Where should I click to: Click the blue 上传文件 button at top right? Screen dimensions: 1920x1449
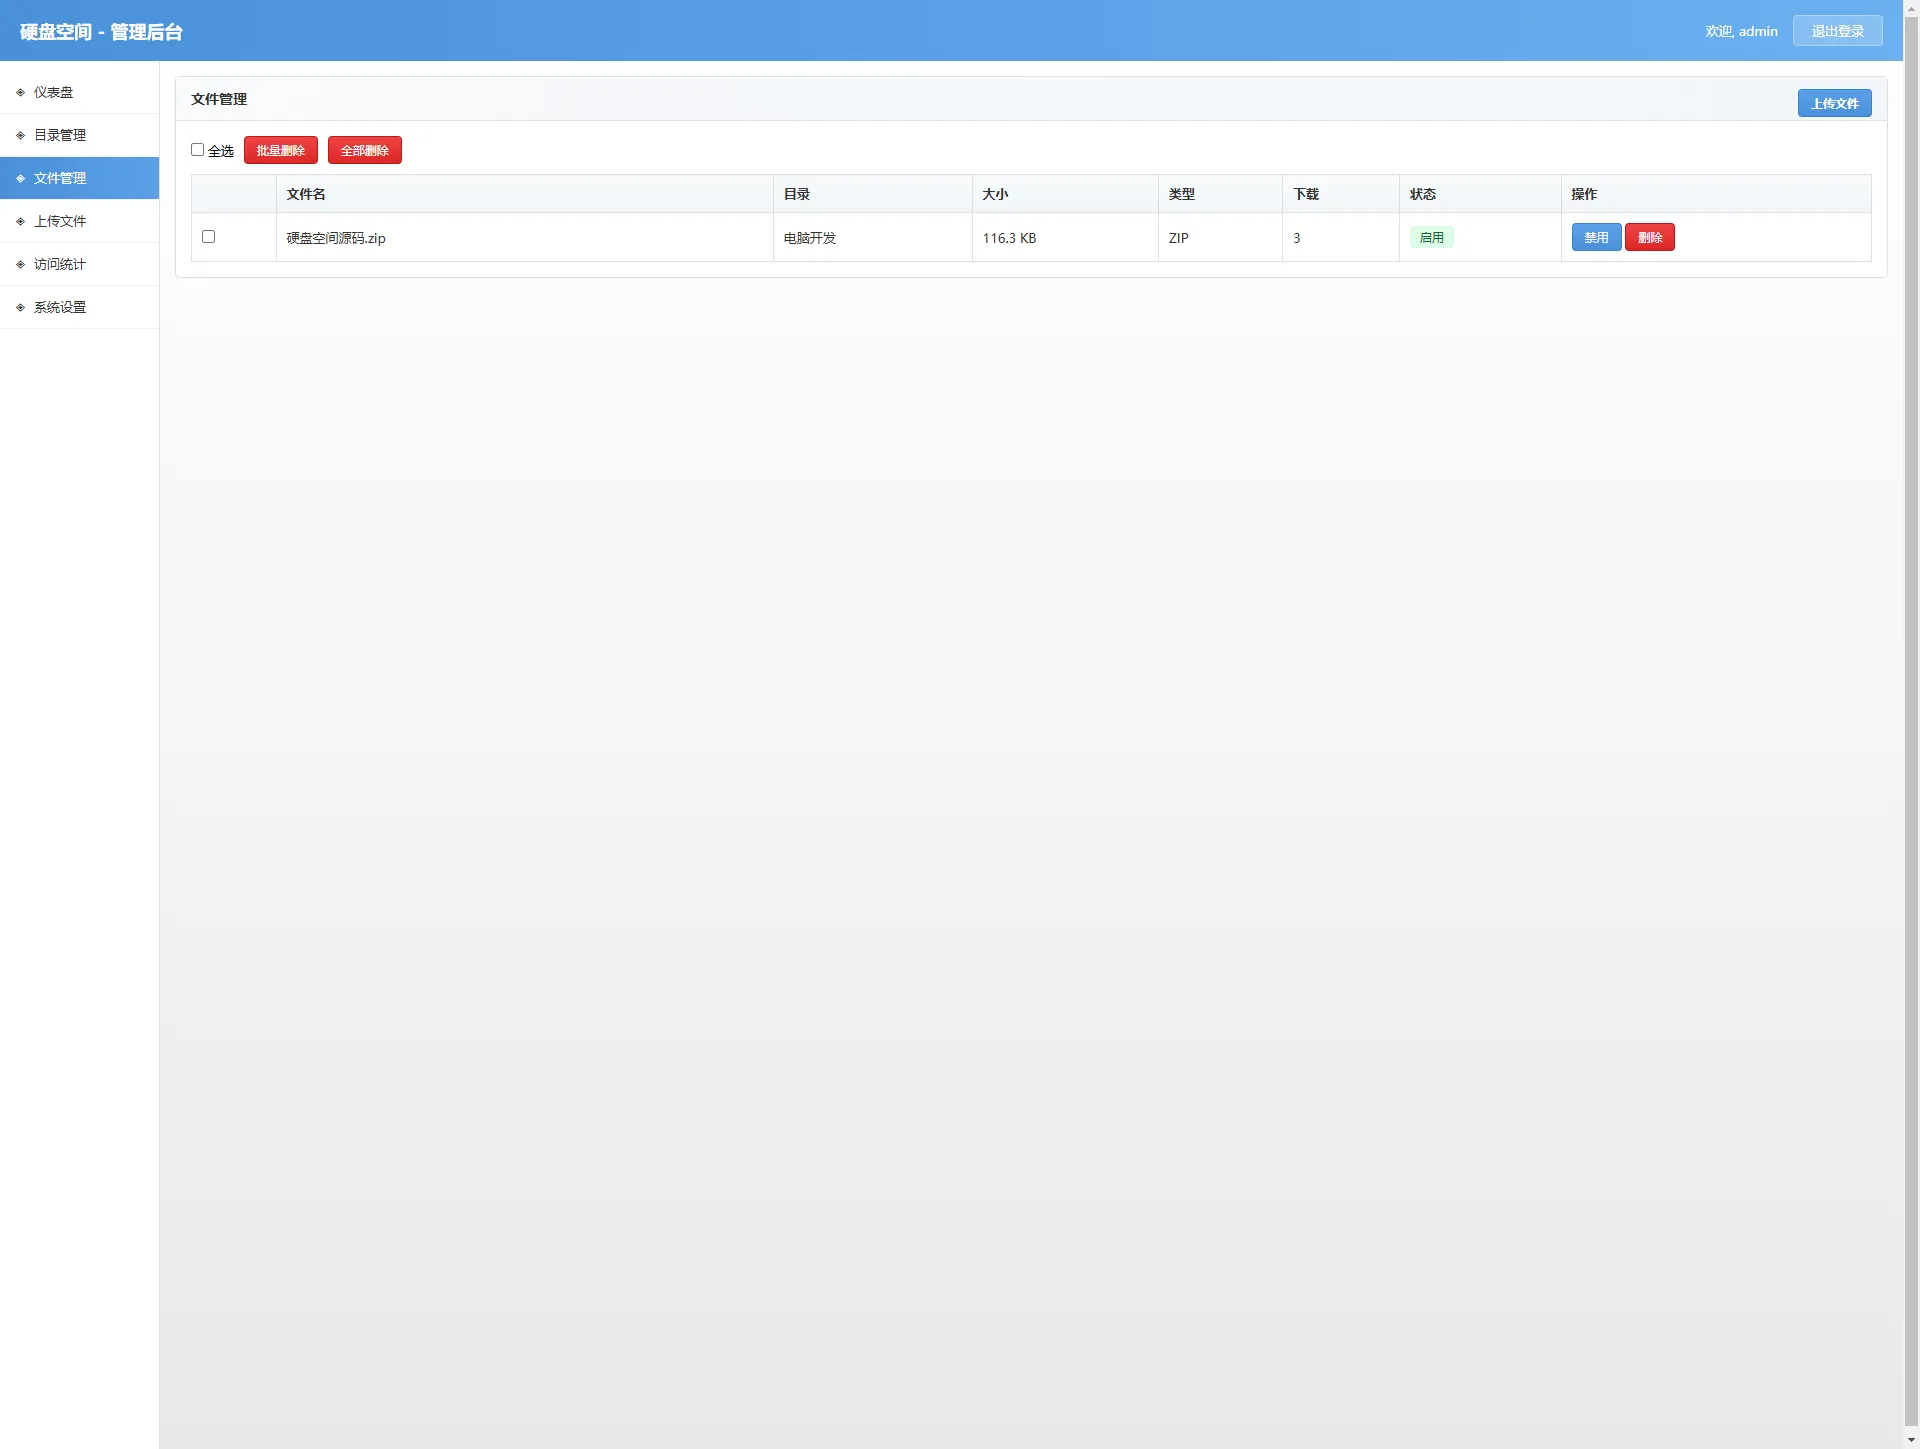click(1834, 103)
